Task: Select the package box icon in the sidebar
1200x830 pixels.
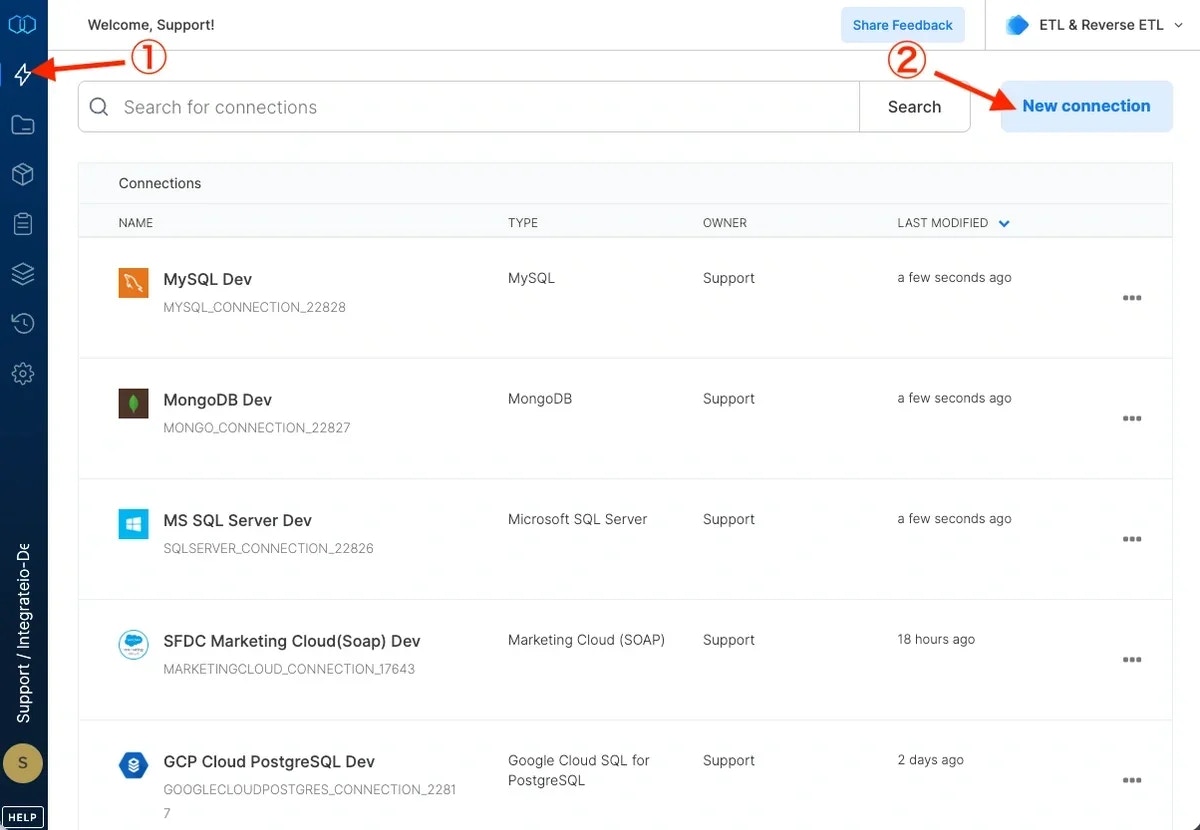Action: tap(23, 174)
